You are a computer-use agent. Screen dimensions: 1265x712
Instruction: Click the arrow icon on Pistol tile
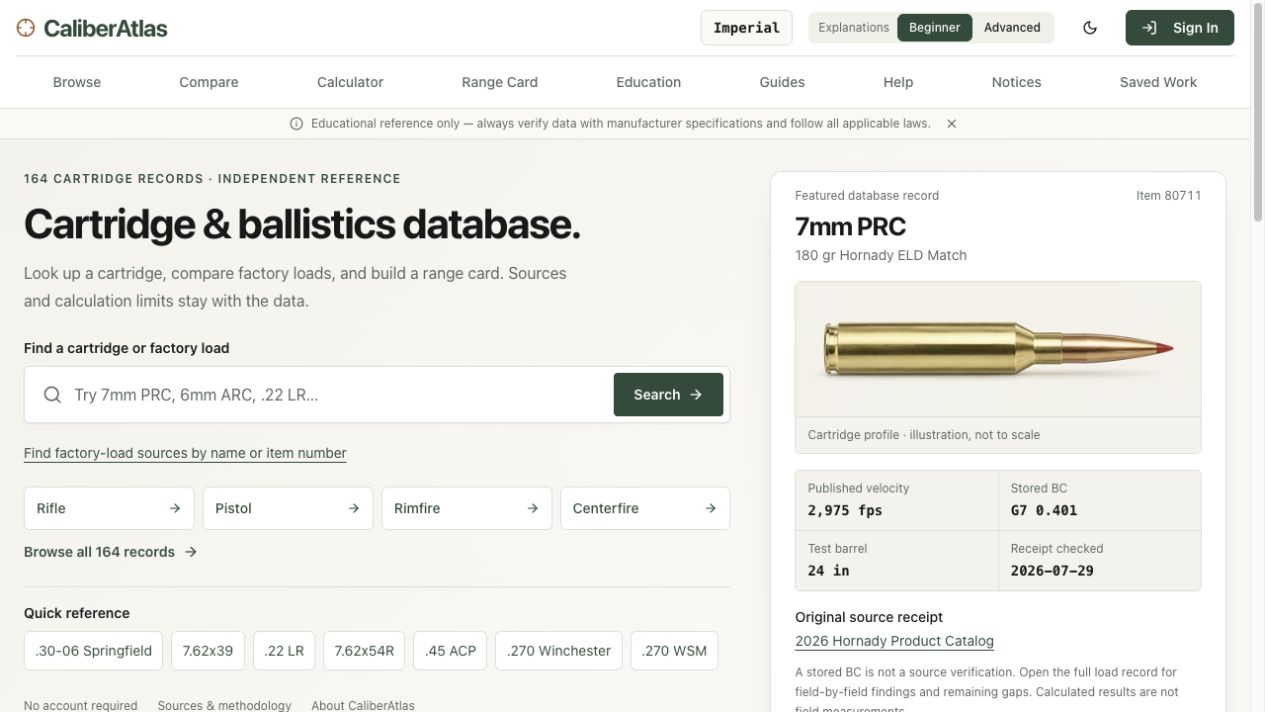(x=353, y=508)
